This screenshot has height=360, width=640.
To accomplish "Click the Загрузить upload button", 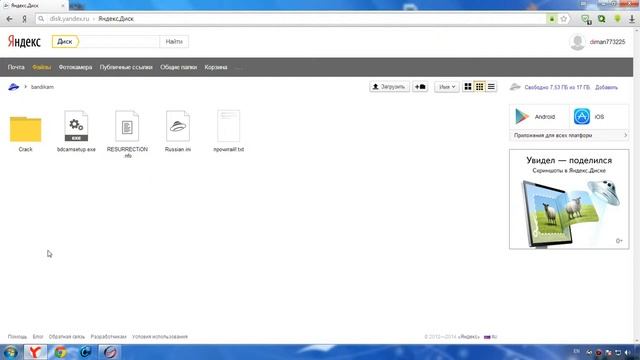I will 389,87.
